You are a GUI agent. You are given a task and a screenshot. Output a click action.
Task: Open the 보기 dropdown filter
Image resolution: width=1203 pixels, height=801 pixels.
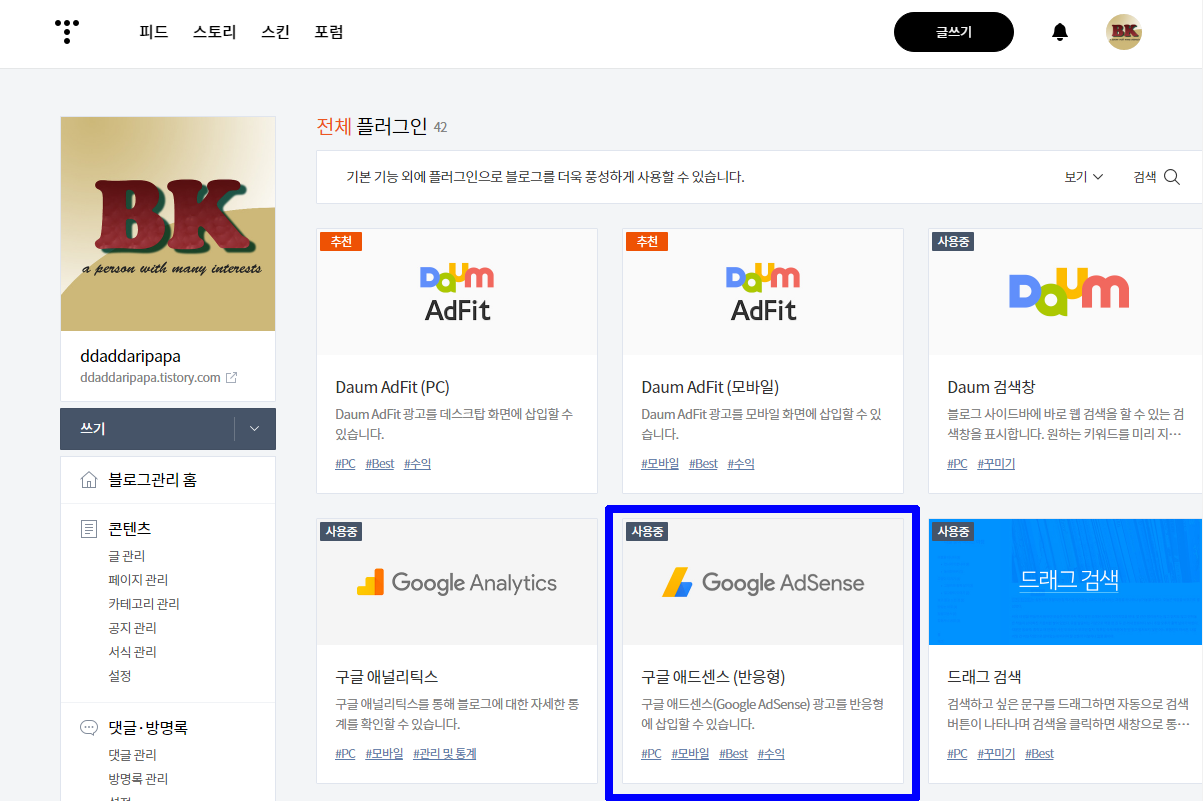click(1084, 177)
